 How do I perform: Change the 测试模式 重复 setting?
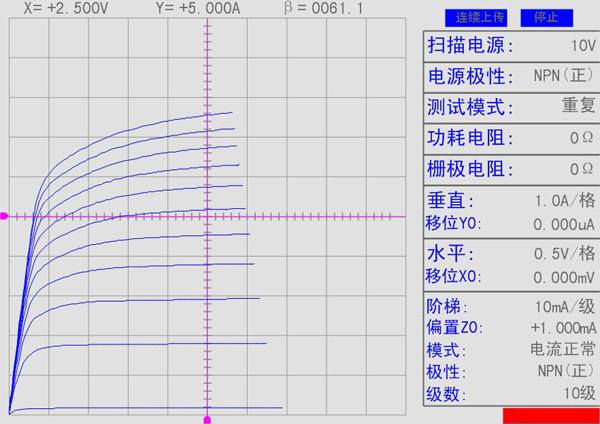pyautogui.click(x=511, y=107)
